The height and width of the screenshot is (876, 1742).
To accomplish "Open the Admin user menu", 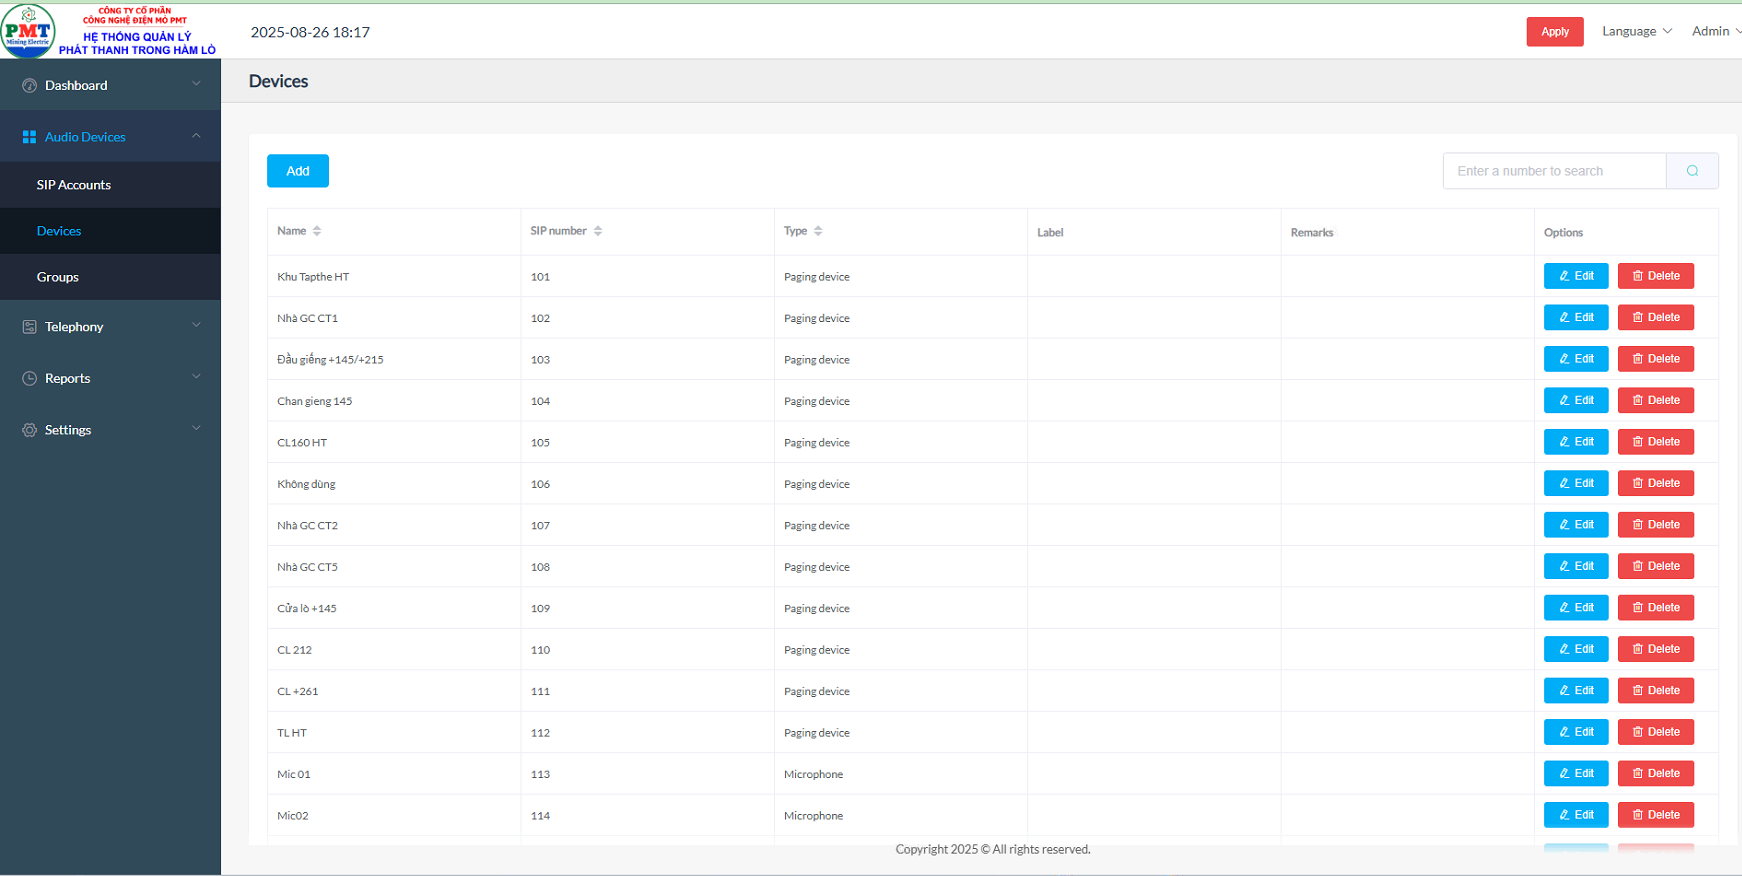I will tap(1714, 31).
